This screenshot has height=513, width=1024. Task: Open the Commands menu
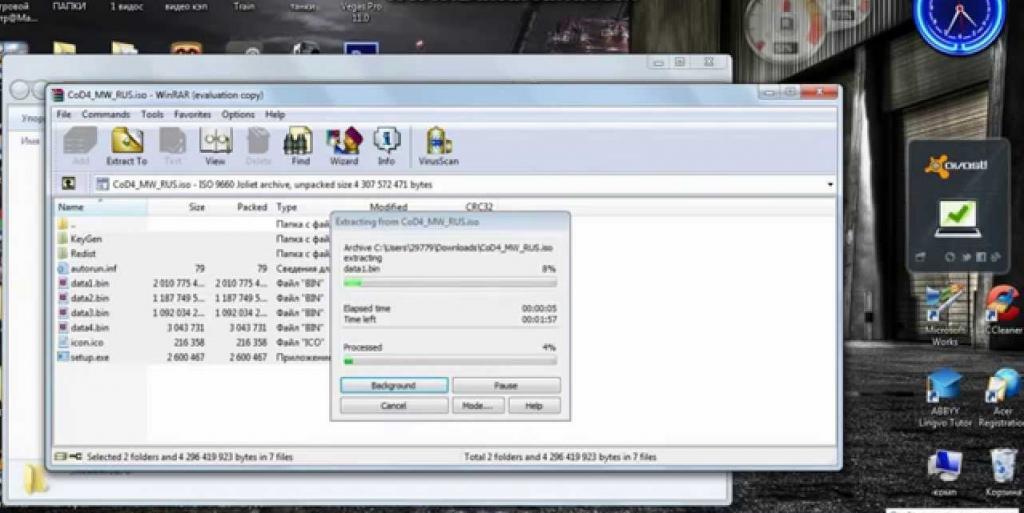(106, 114)
